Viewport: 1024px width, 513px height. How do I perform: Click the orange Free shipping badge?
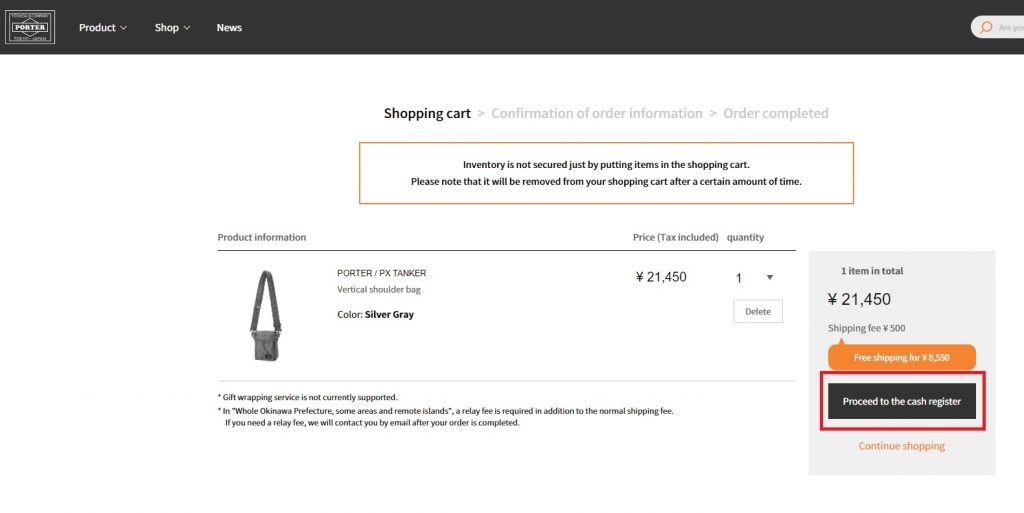click(x=901, y=357)
